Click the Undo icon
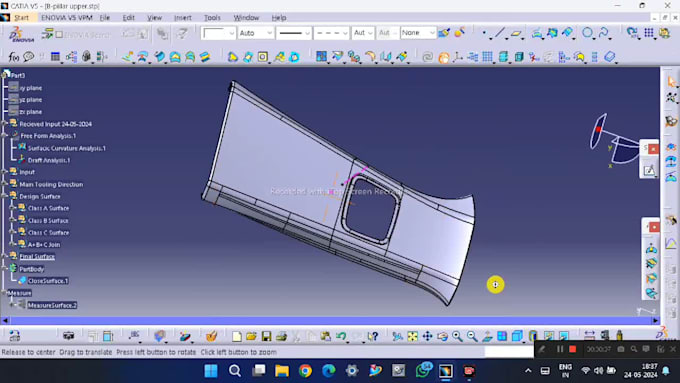 pos(341,336)
